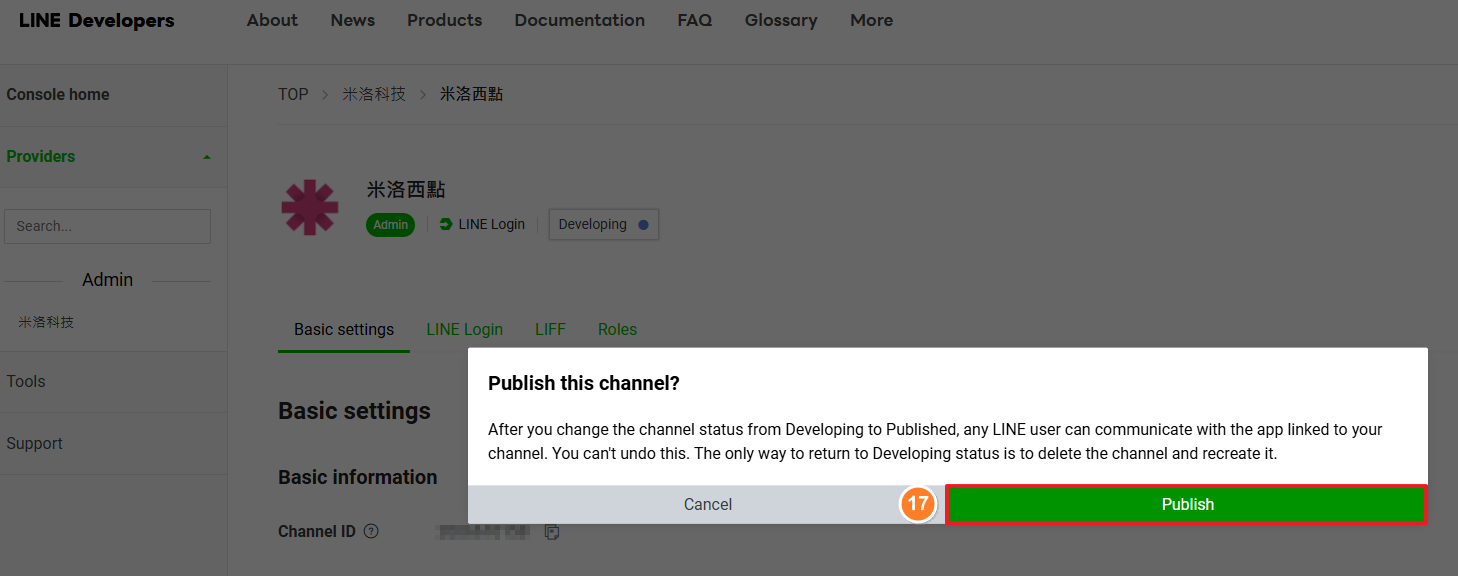Open Console home in the sidebar

(58, 95)
